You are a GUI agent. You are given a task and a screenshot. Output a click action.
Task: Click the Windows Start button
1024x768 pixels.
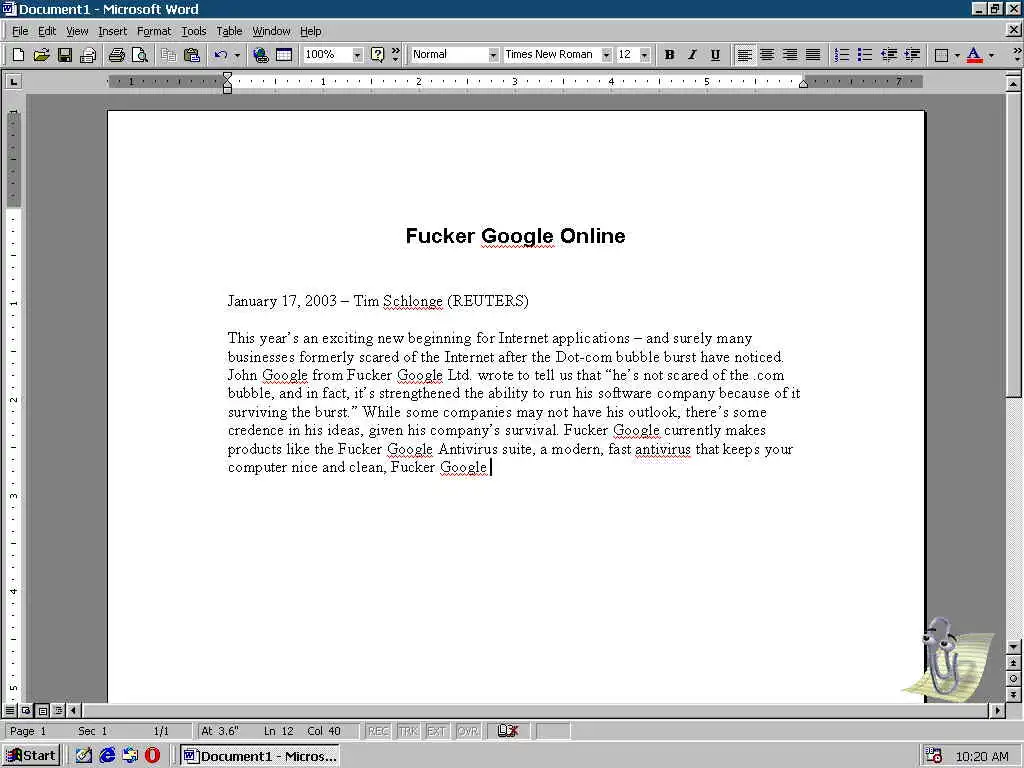click(x=31, y=756)
